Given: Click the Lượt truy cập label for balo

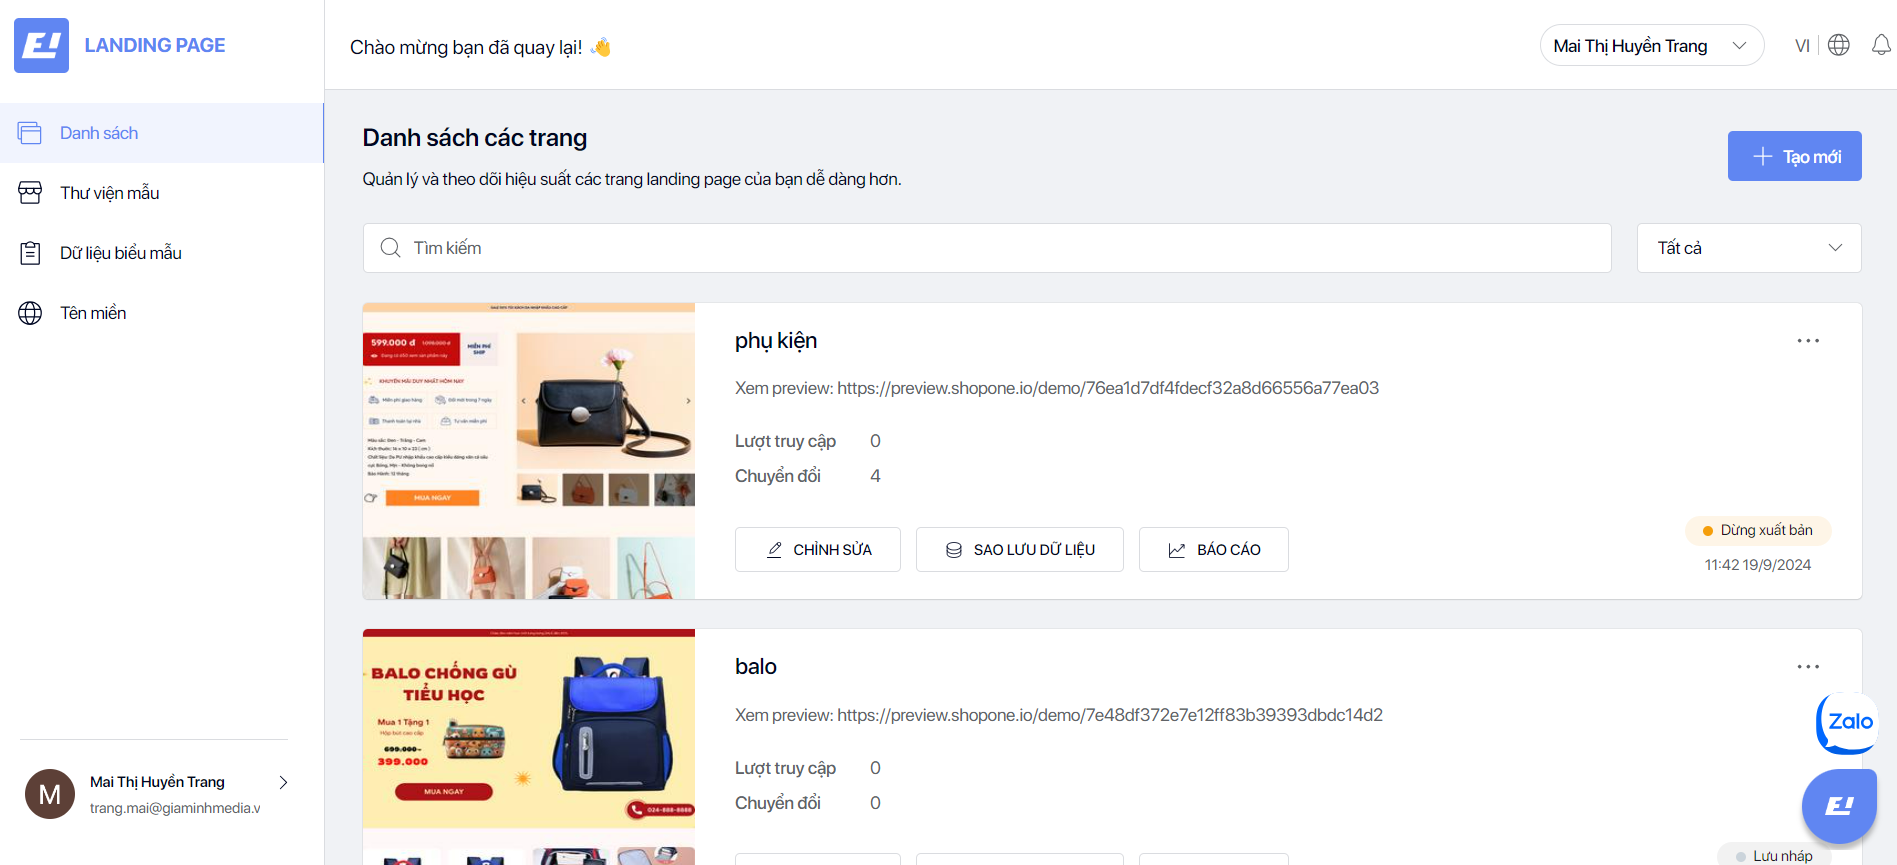Looking at the screenshot, I should click(785, 768).
